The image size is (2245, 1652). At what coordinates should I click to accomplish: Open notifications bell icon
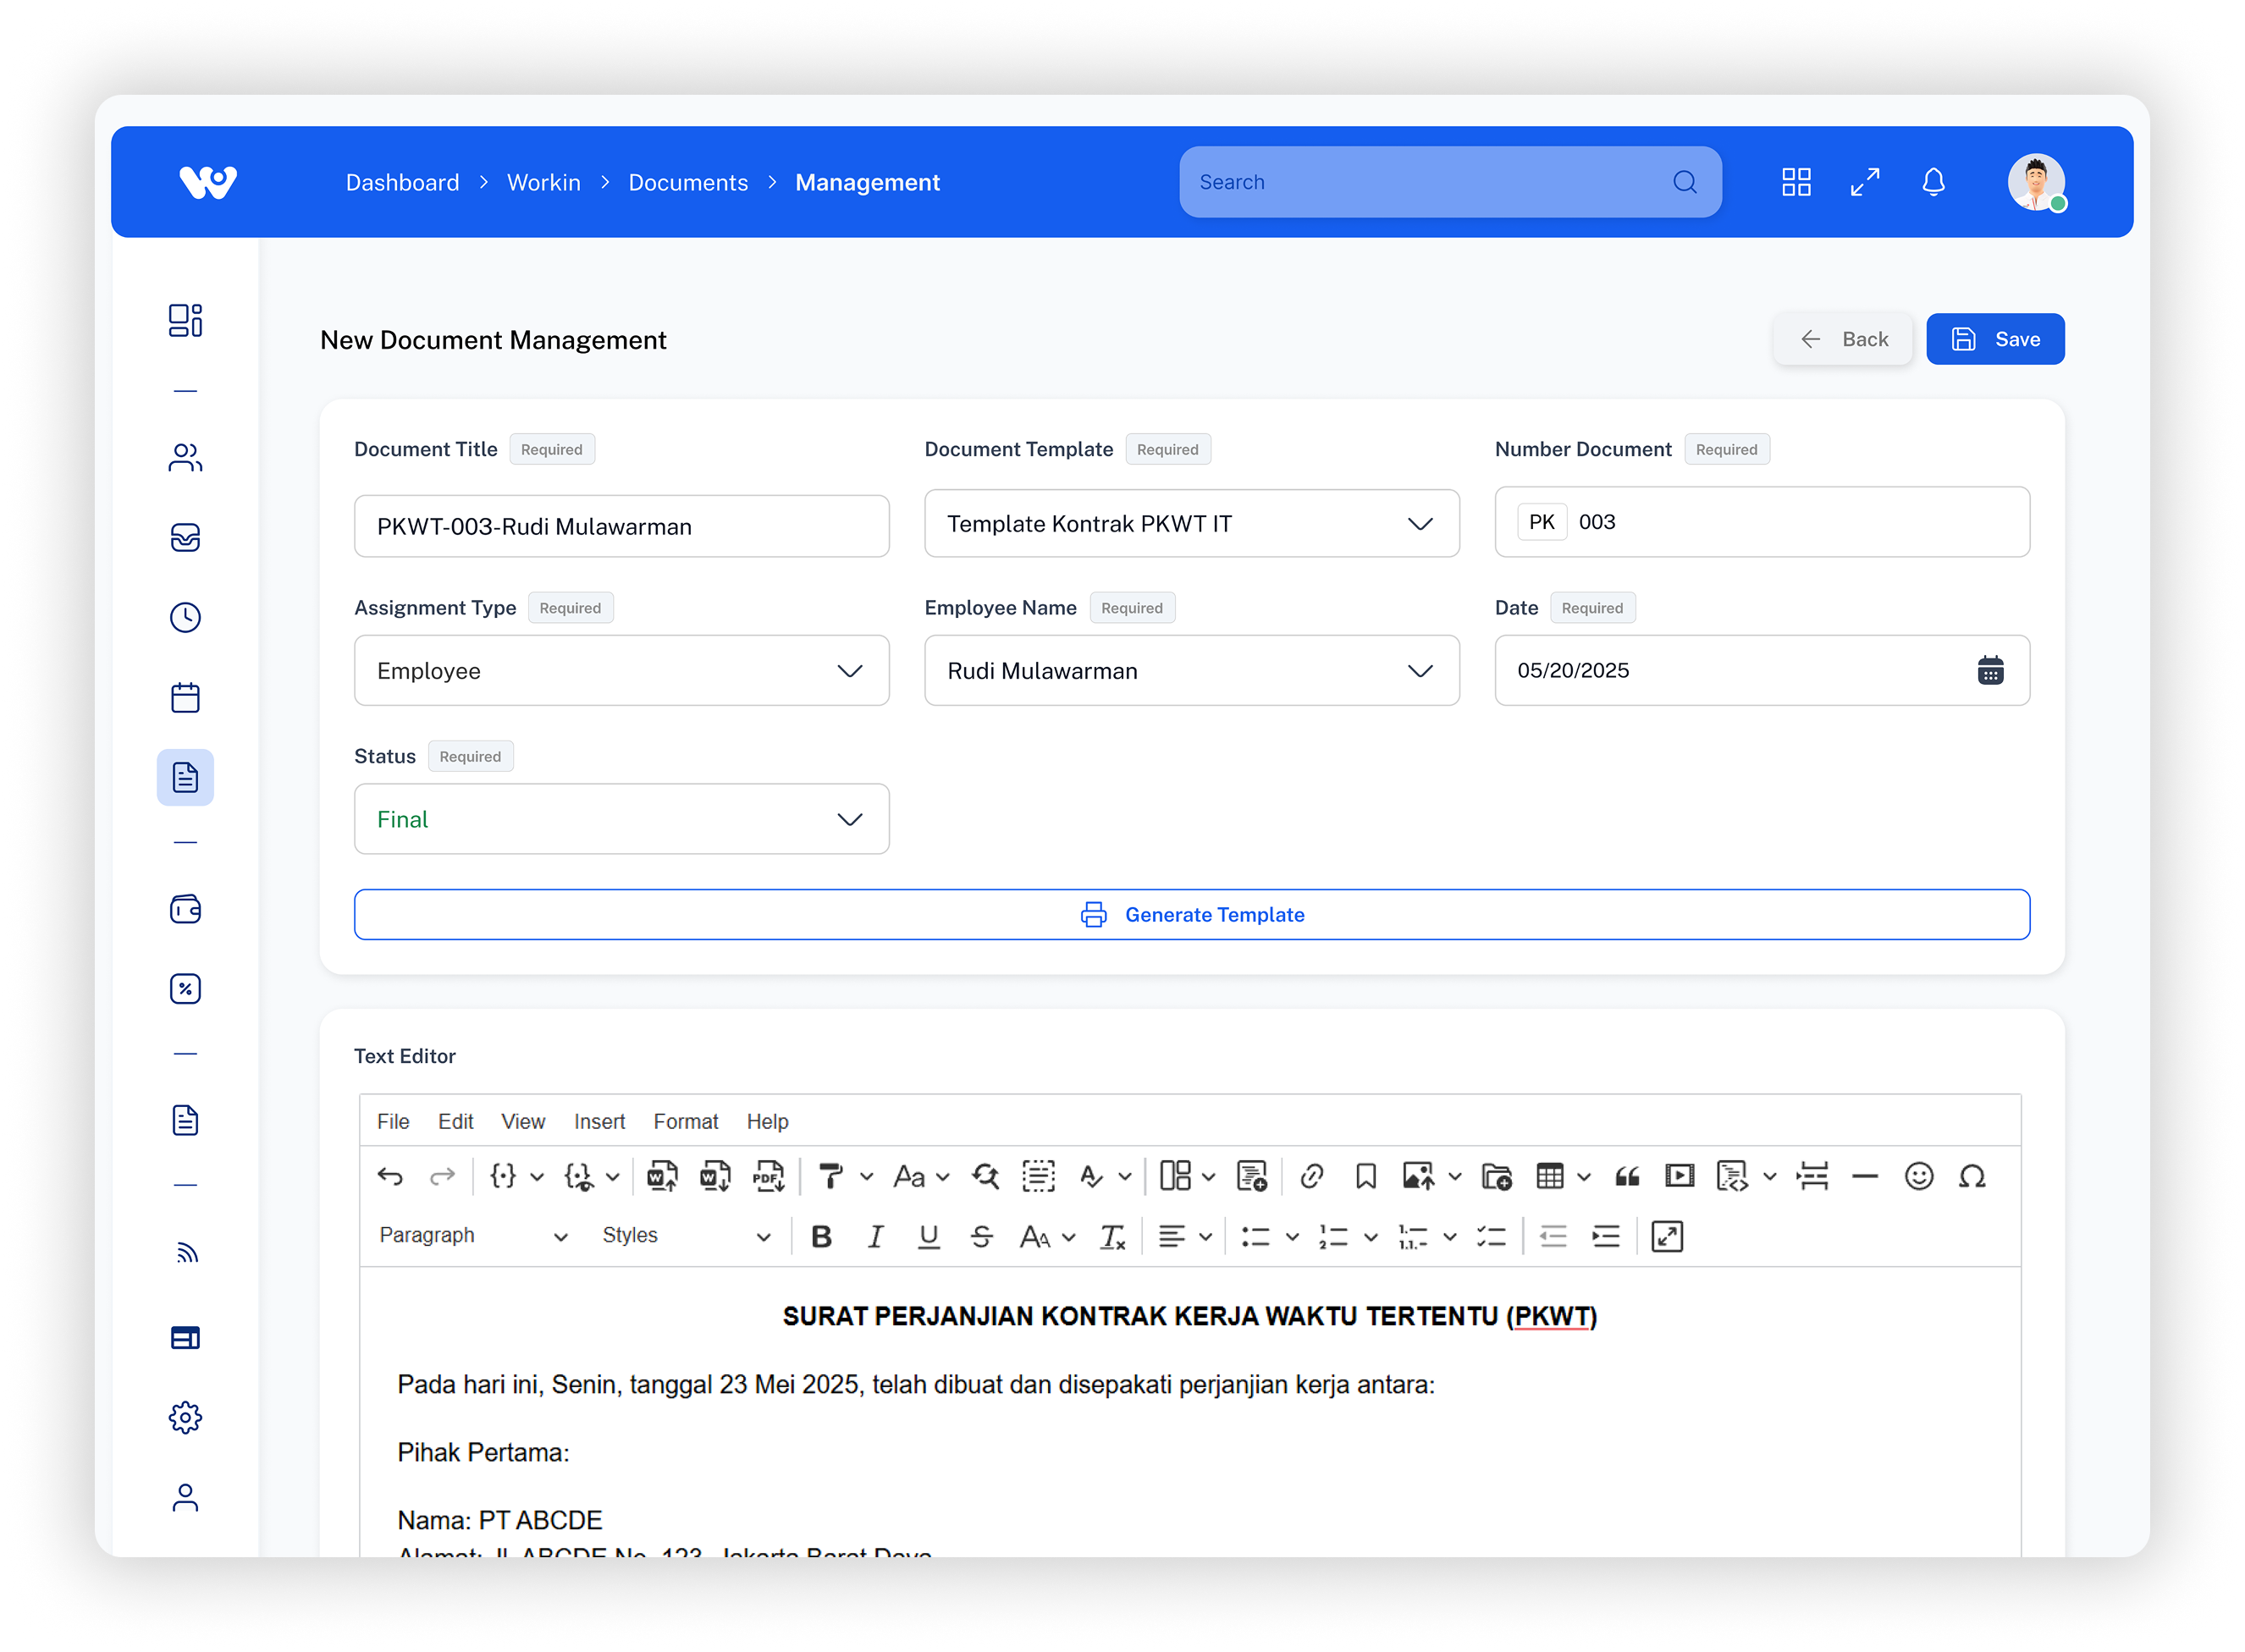click(x=1933, y=182)
